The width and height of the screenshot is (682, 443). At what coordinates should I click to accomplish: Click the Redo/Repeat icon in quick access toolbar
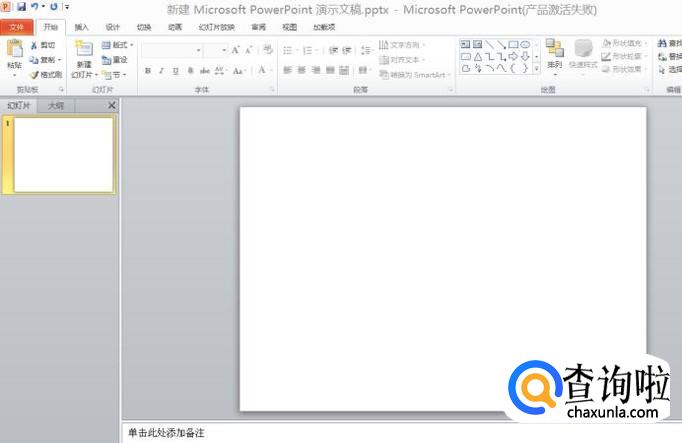tap(53, 7)
